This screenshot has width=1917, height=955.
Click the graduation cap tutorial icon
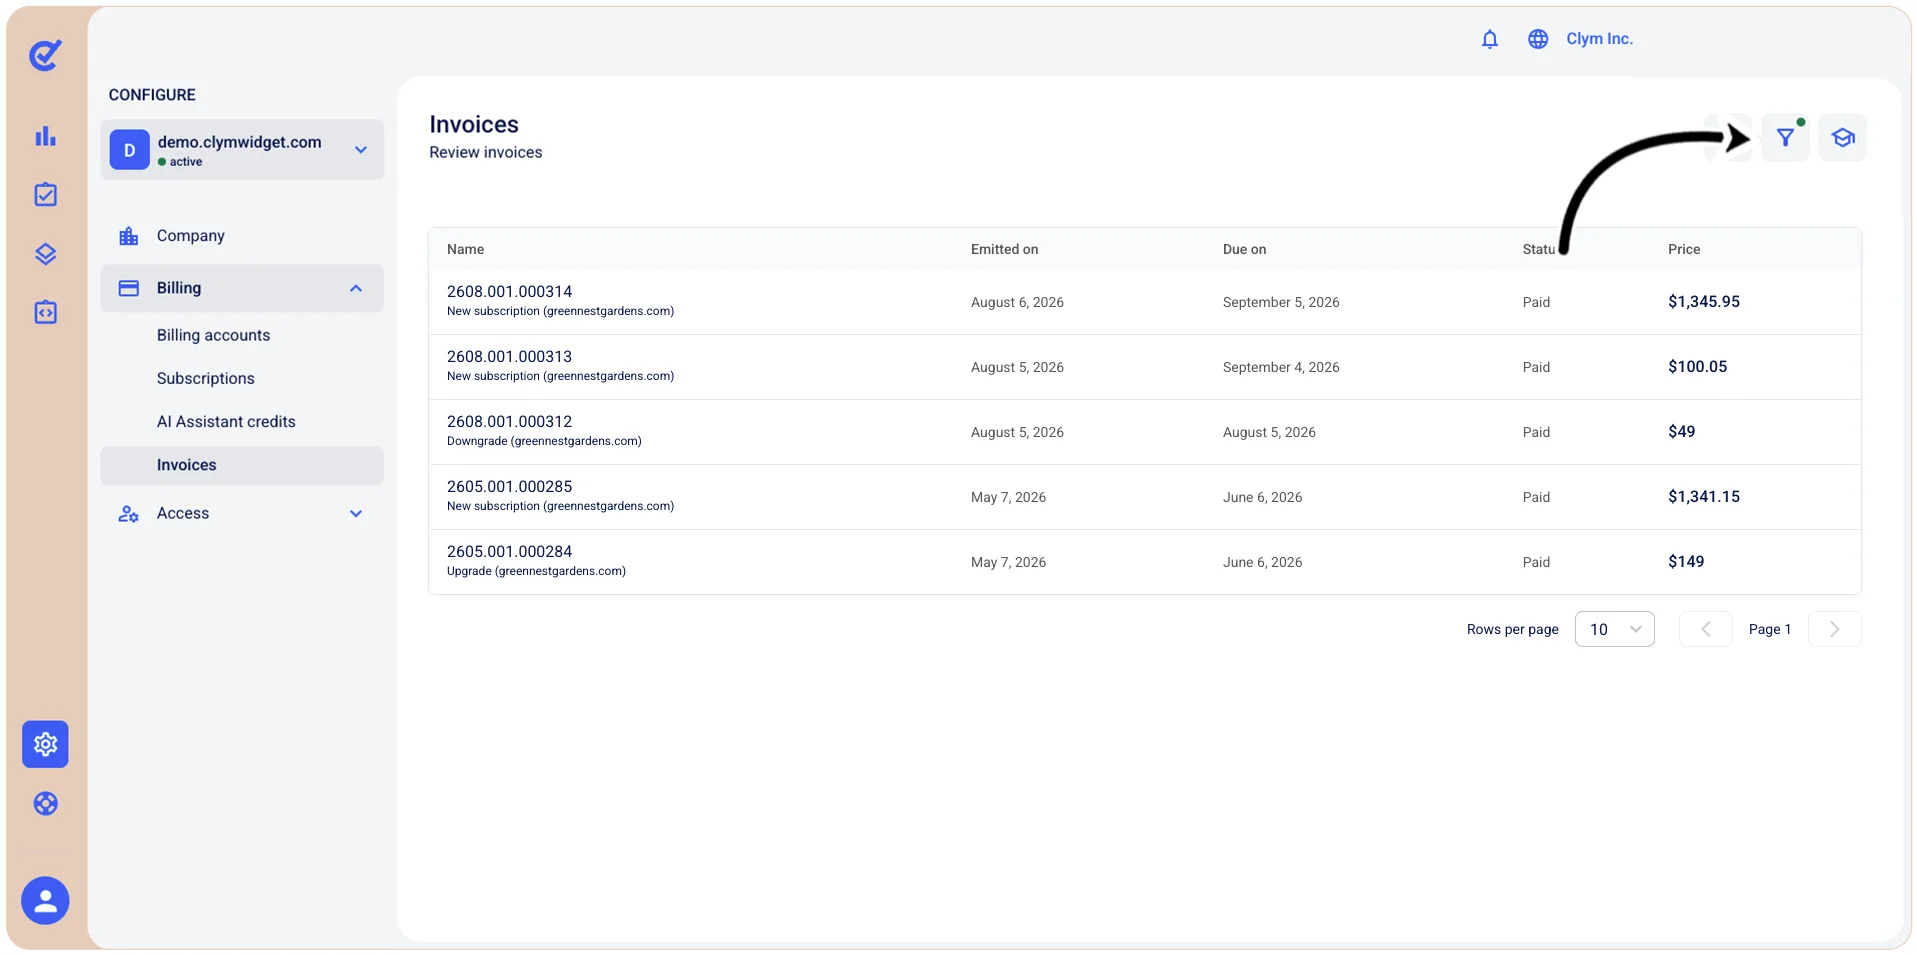click(1842, 138)
